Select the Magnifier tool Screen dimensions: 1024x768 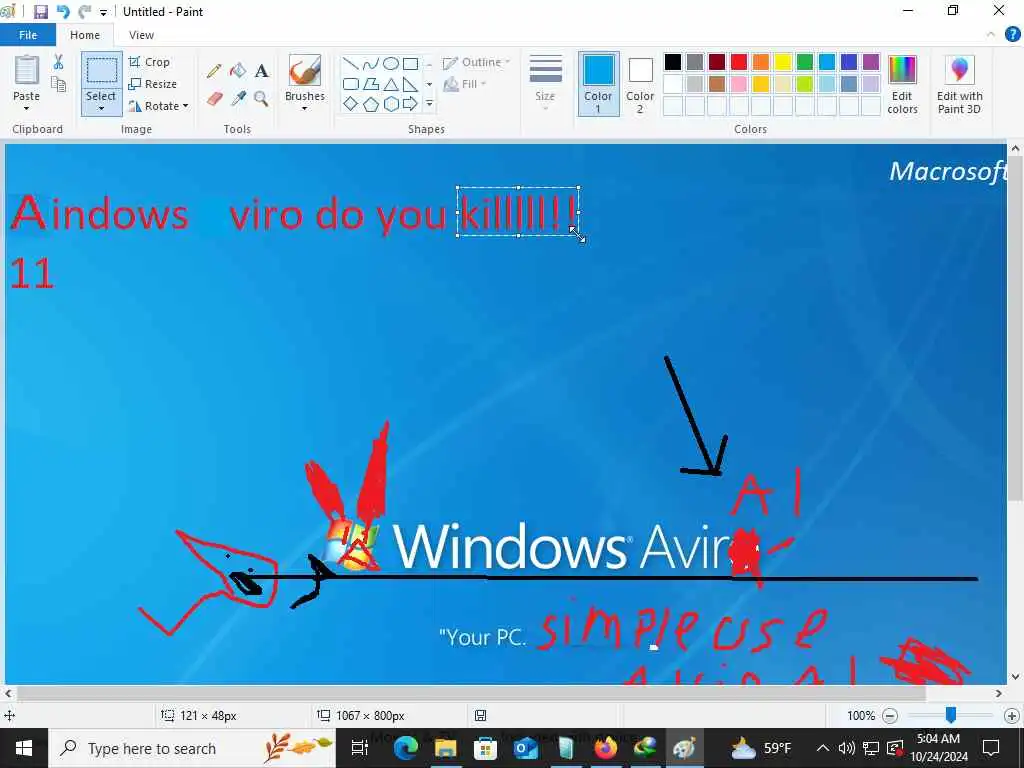(261, 99)
